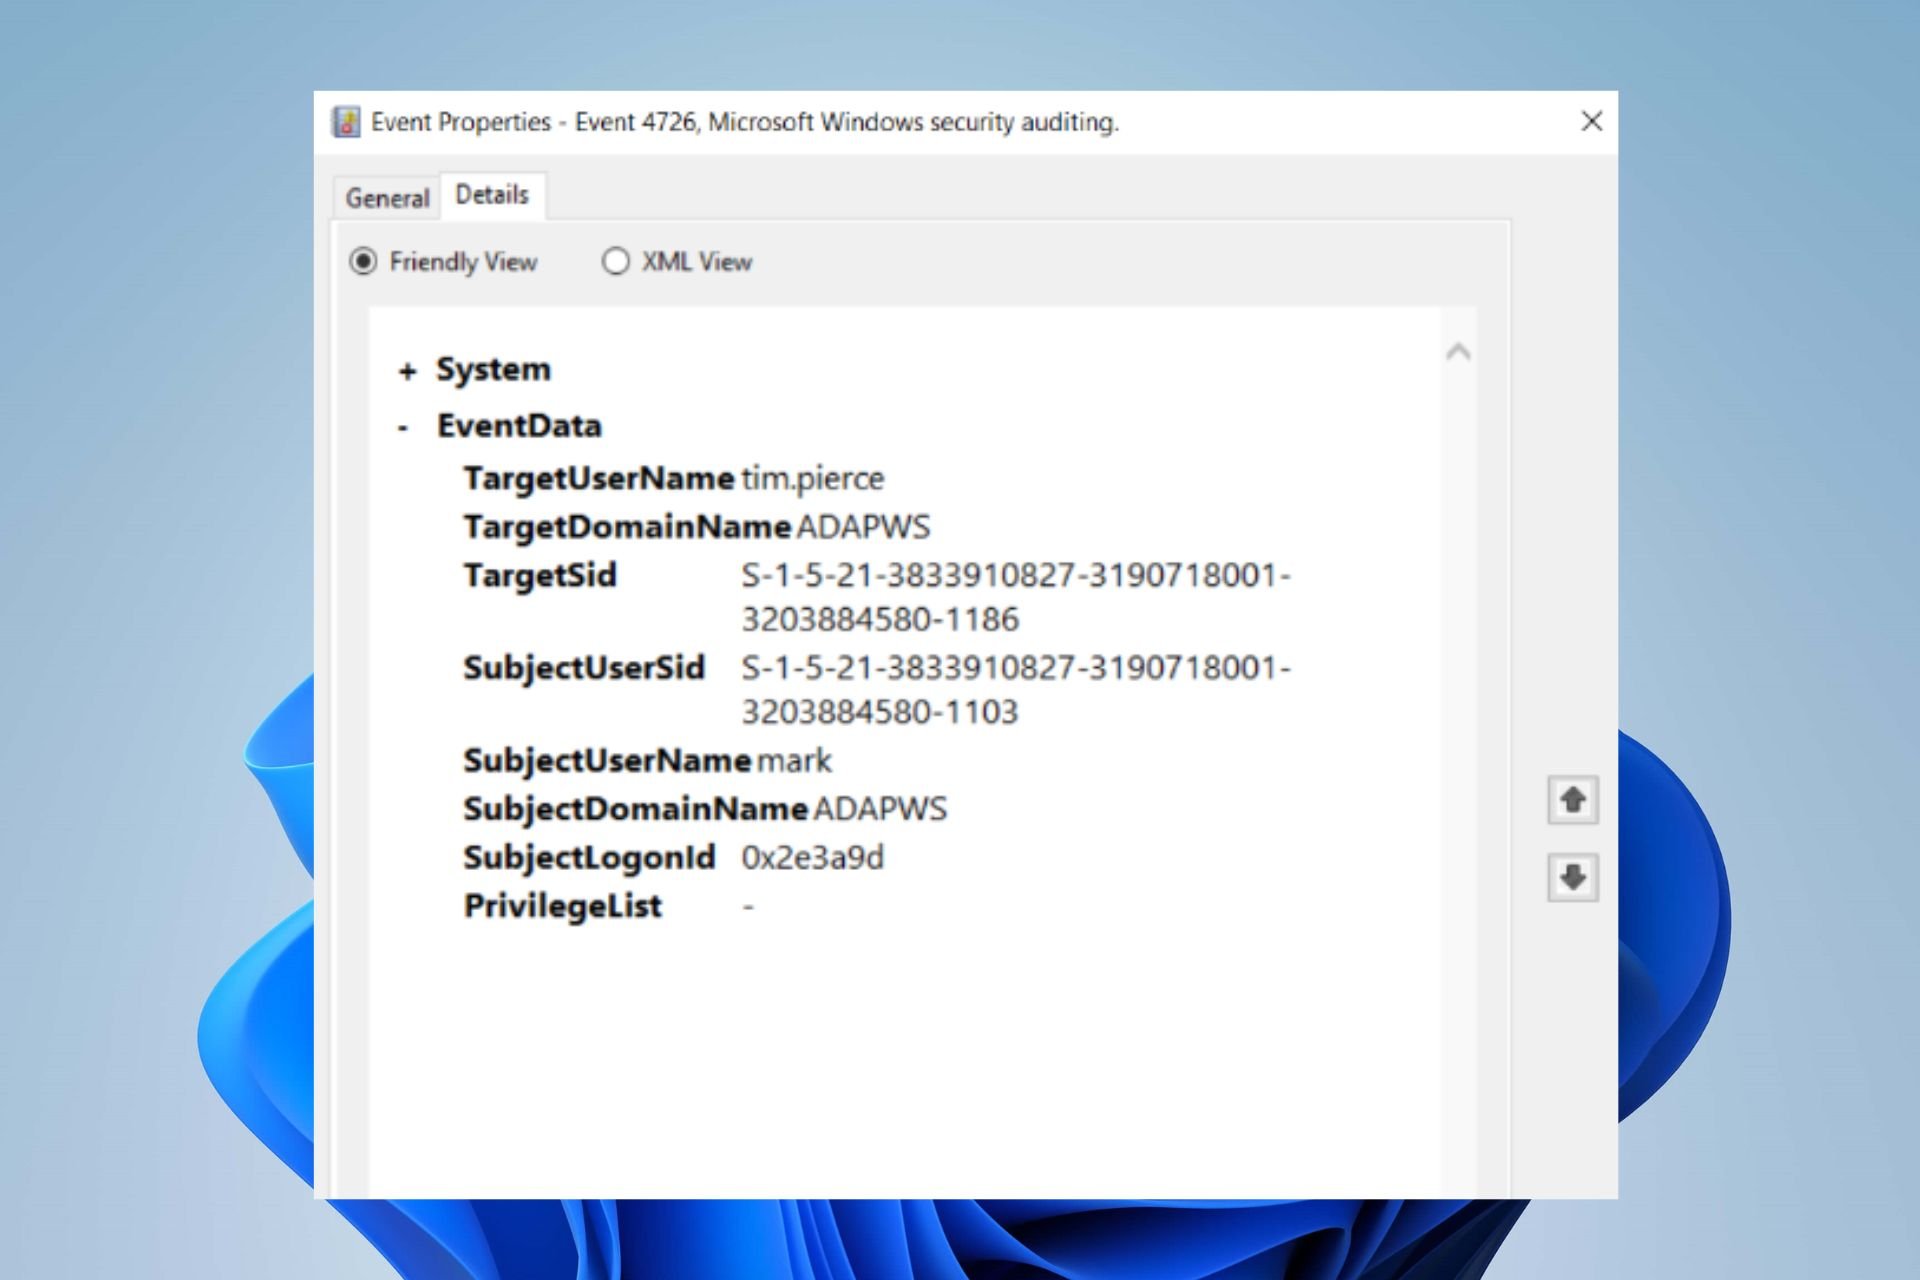The height and width of the screenshot is (1280, 1920).
Task: Click the Event Properties window icon
Action: click(346, 122)
